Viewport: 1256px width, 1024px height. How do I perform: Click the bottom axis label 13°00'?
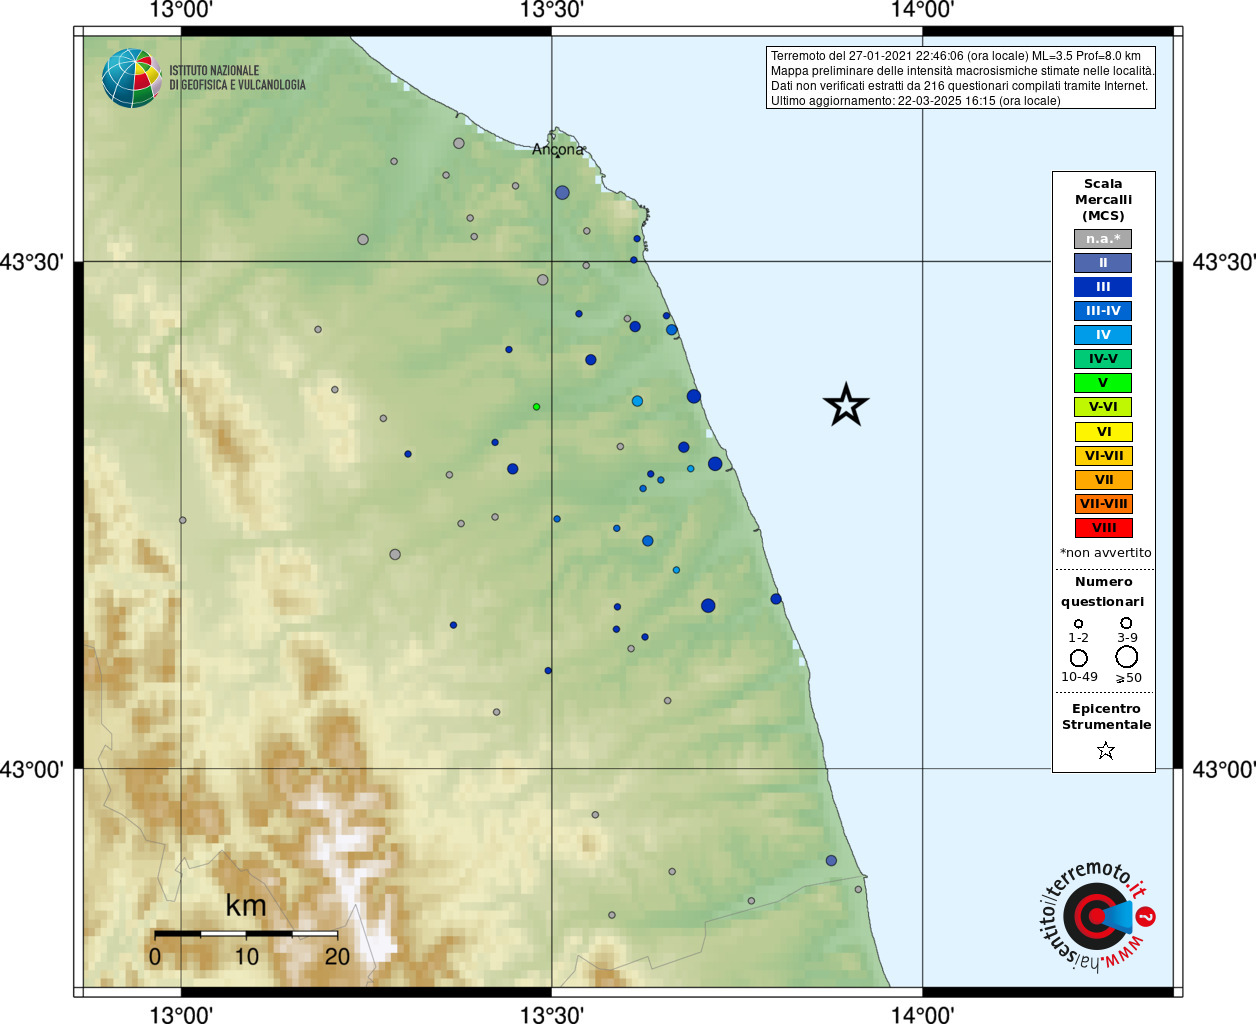(x=181, y=1015)
